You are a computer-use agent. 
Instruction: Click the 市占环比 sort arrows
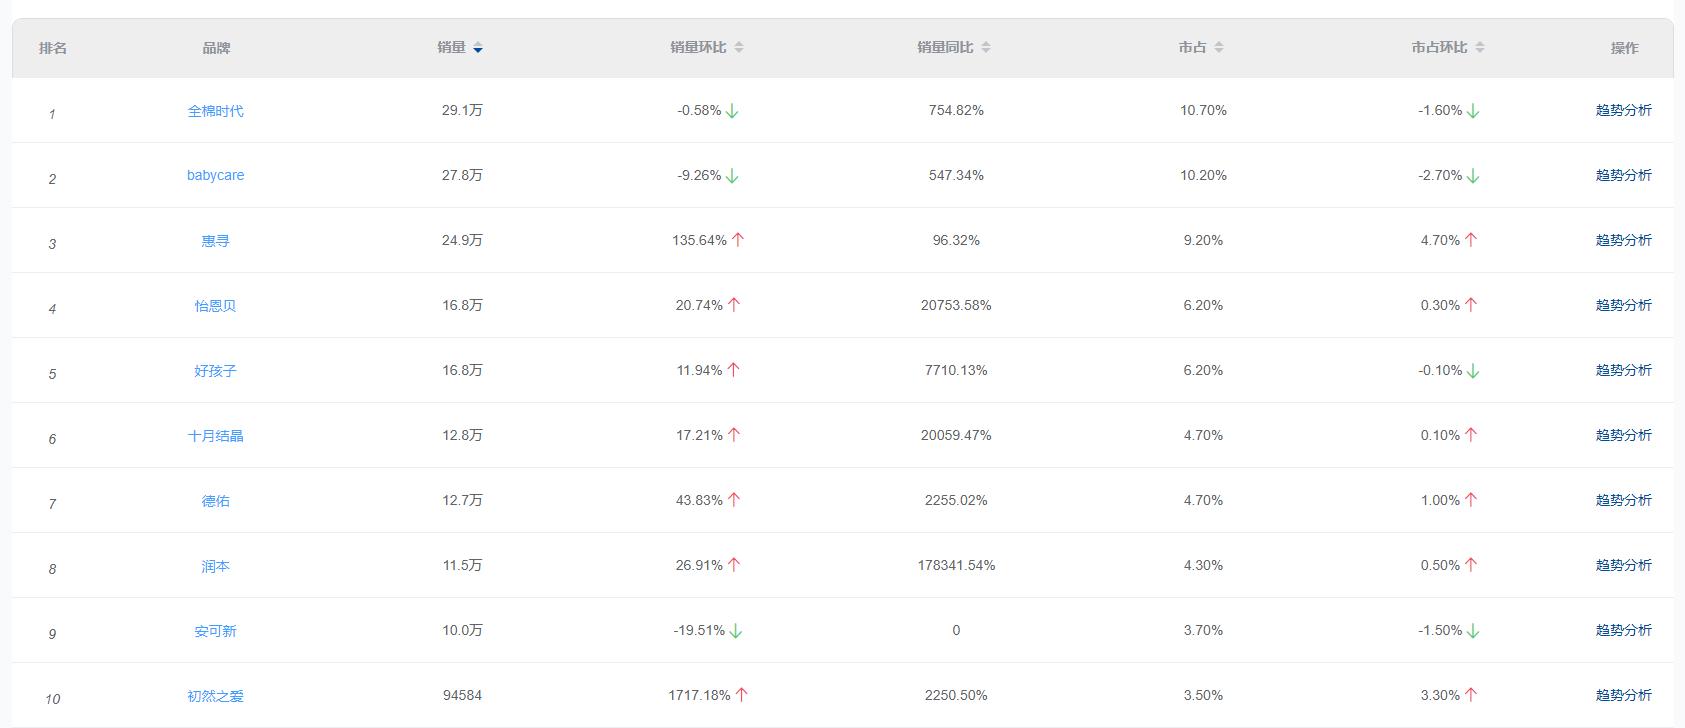(x=1480, y=48)
